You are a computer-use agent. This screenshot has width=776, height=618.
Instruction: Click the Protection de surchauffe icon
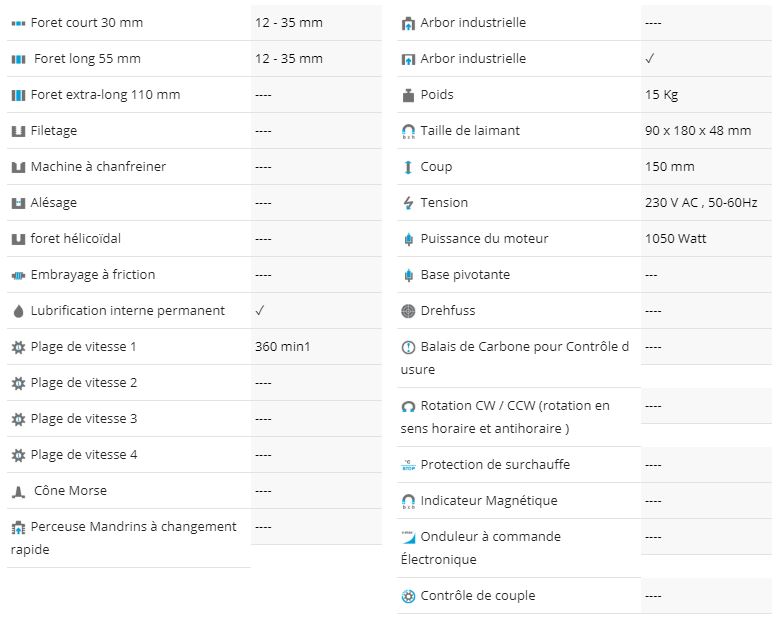point(408,465)
